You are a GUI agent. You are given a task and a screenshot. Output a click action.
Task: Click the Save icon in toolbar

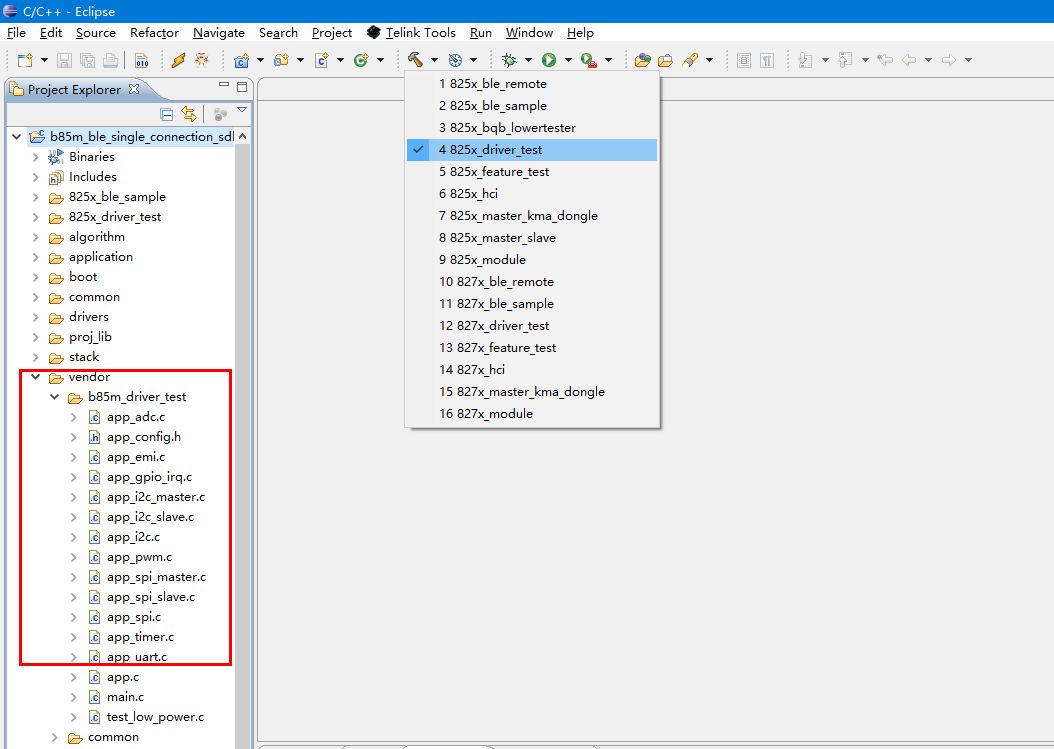click(65, 60)
